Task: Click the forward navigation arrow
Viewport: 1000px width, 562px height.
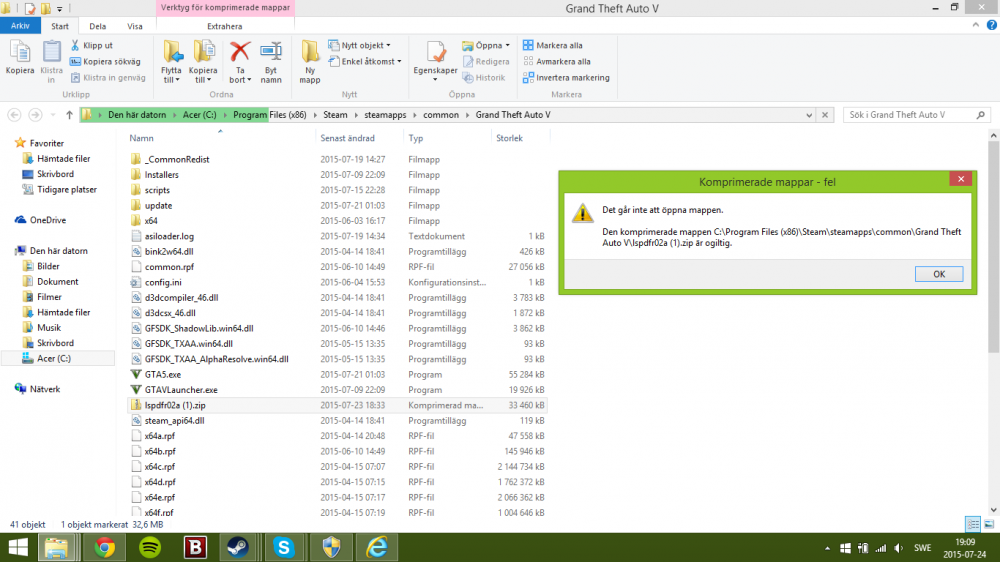Action: pyautogui.click(x=35, y=115)
